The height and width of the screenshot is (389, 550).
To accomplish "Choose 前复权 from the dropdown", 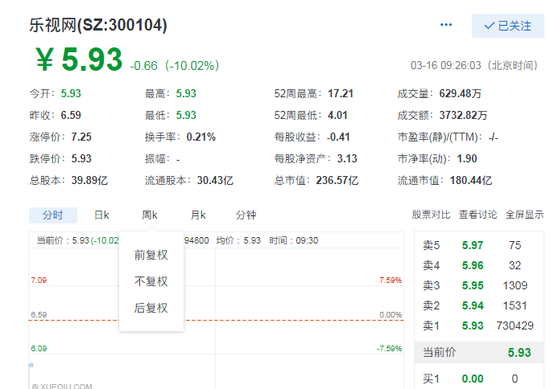I will [151, 255].
